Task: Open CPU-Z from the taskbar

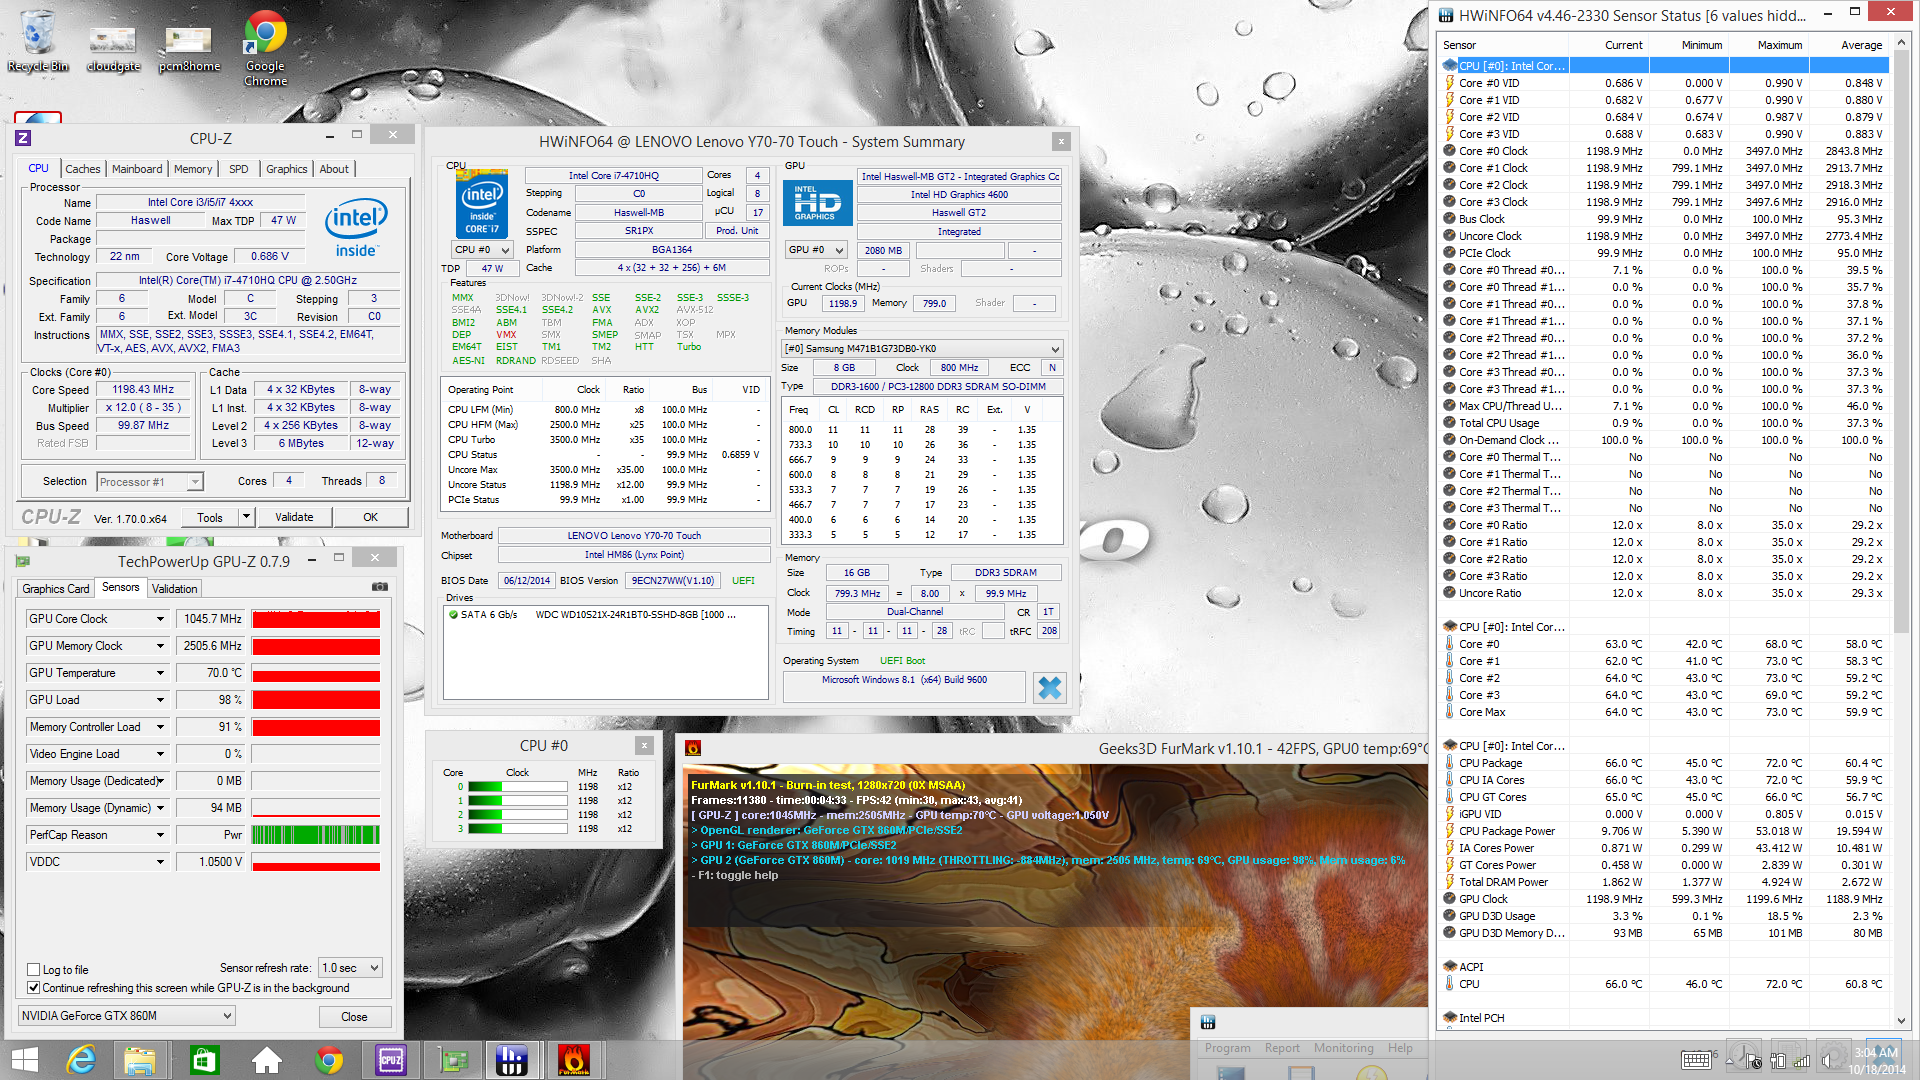Action: coord(390,1059)
